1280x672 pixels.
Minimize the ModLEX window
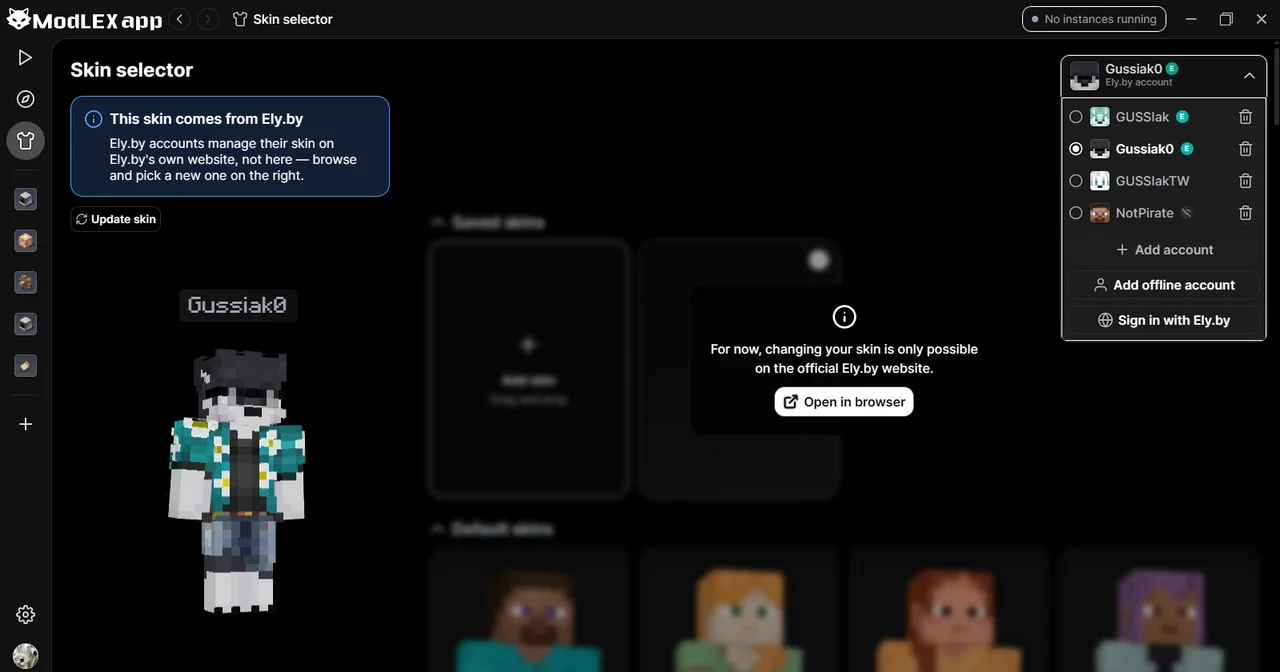pos(1191,19)
